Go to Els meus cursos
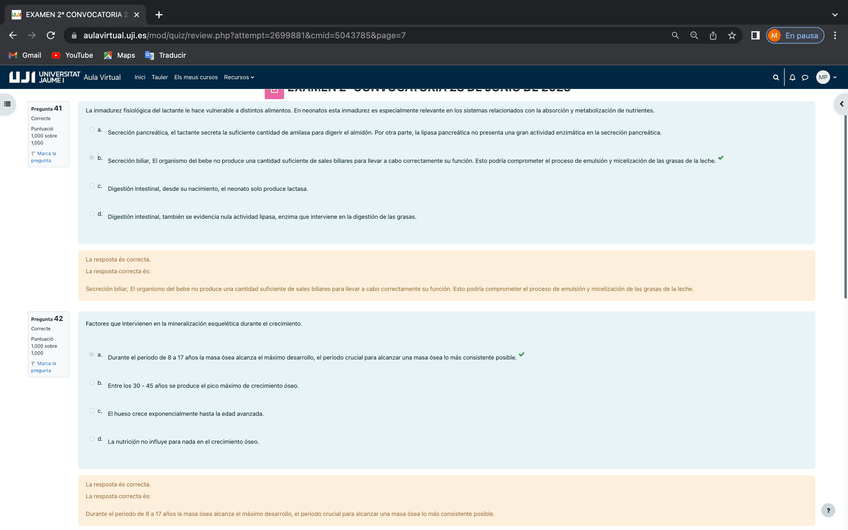 click(x=195, y=77)
